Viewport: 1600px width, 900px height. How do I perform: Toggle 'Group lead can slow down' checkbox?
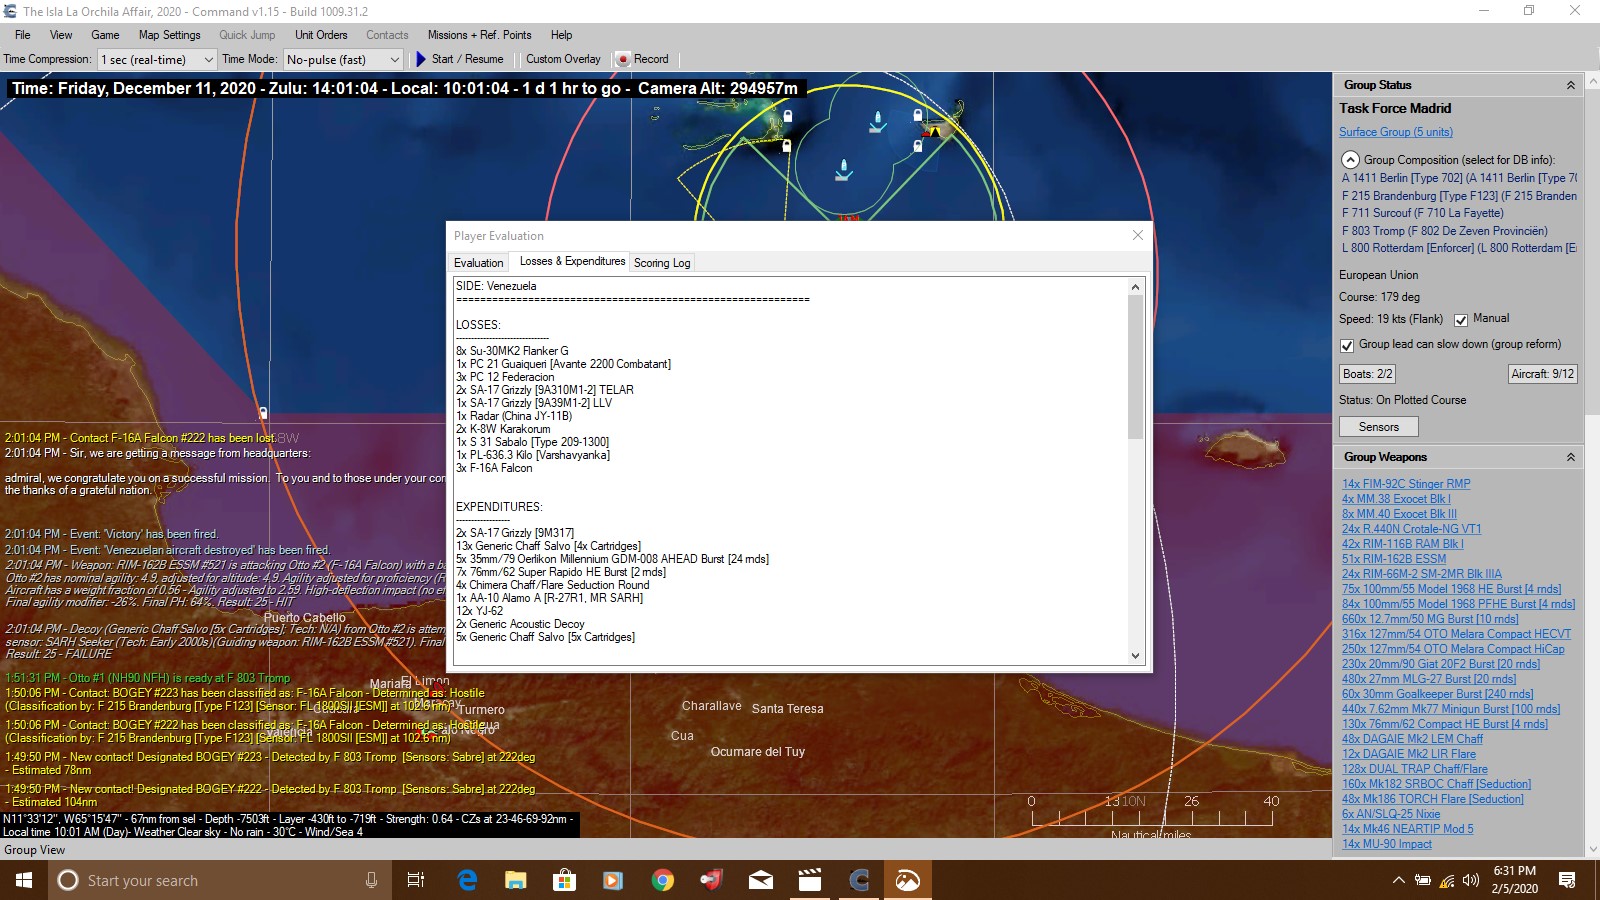(1347, 345)
